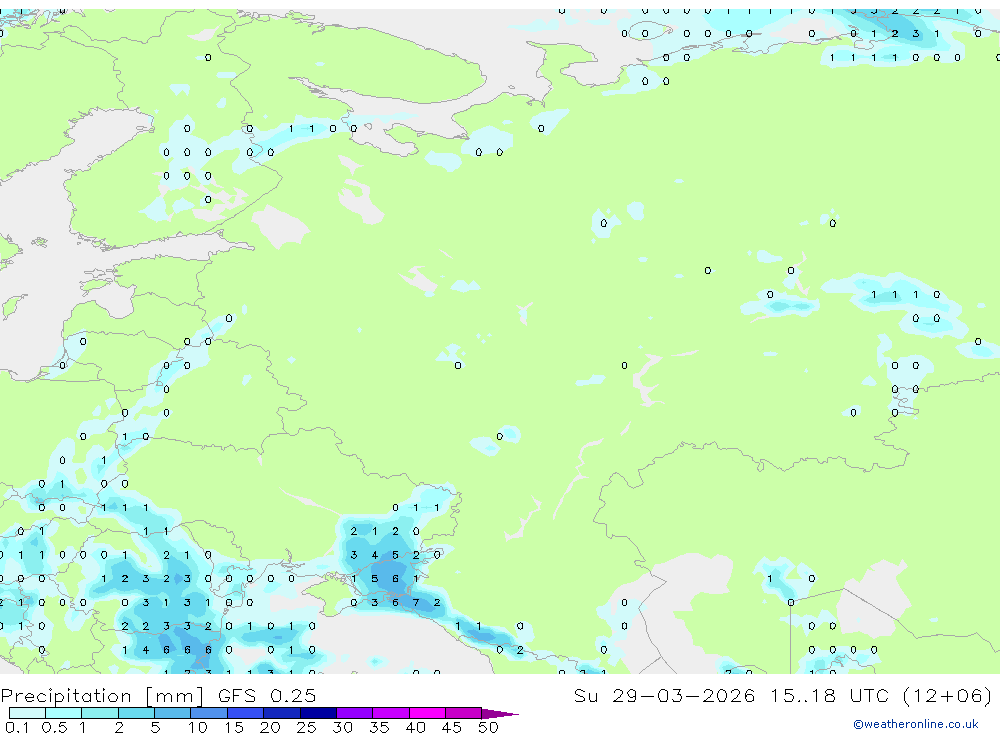Viewport: 1000px width, 733px height.
Task: Click the 1–2 mm legend color swatch
Action: (100, 713)
